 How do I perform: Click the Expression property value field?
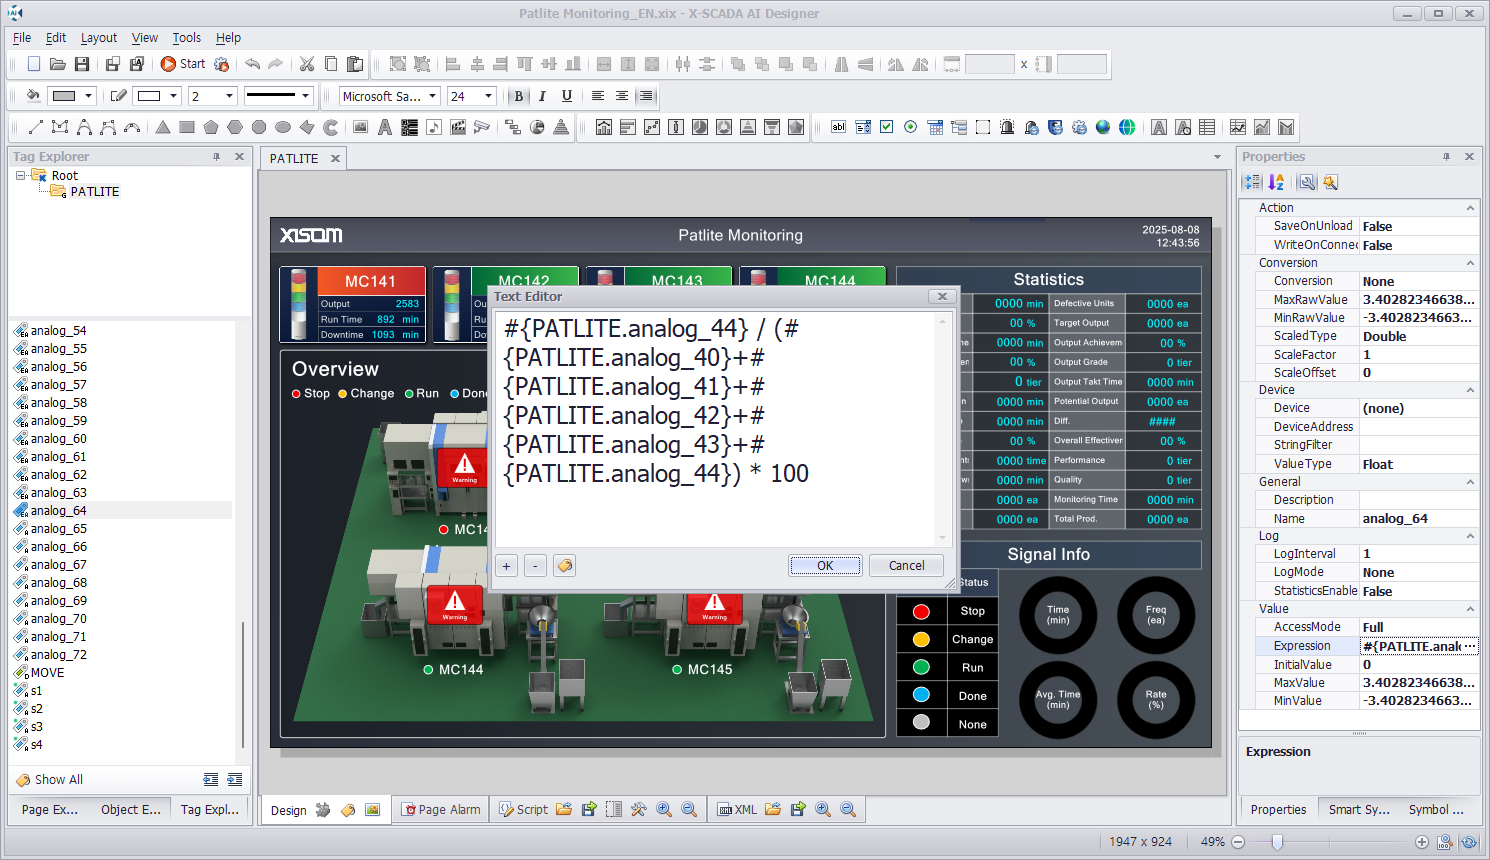click(x=1418, y=646)
